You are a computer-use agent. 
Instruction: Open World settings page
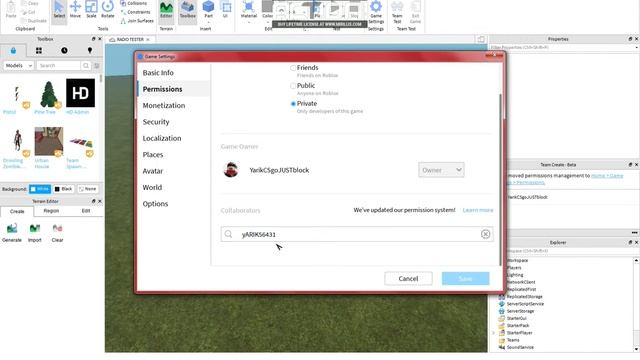coord(152,187)
